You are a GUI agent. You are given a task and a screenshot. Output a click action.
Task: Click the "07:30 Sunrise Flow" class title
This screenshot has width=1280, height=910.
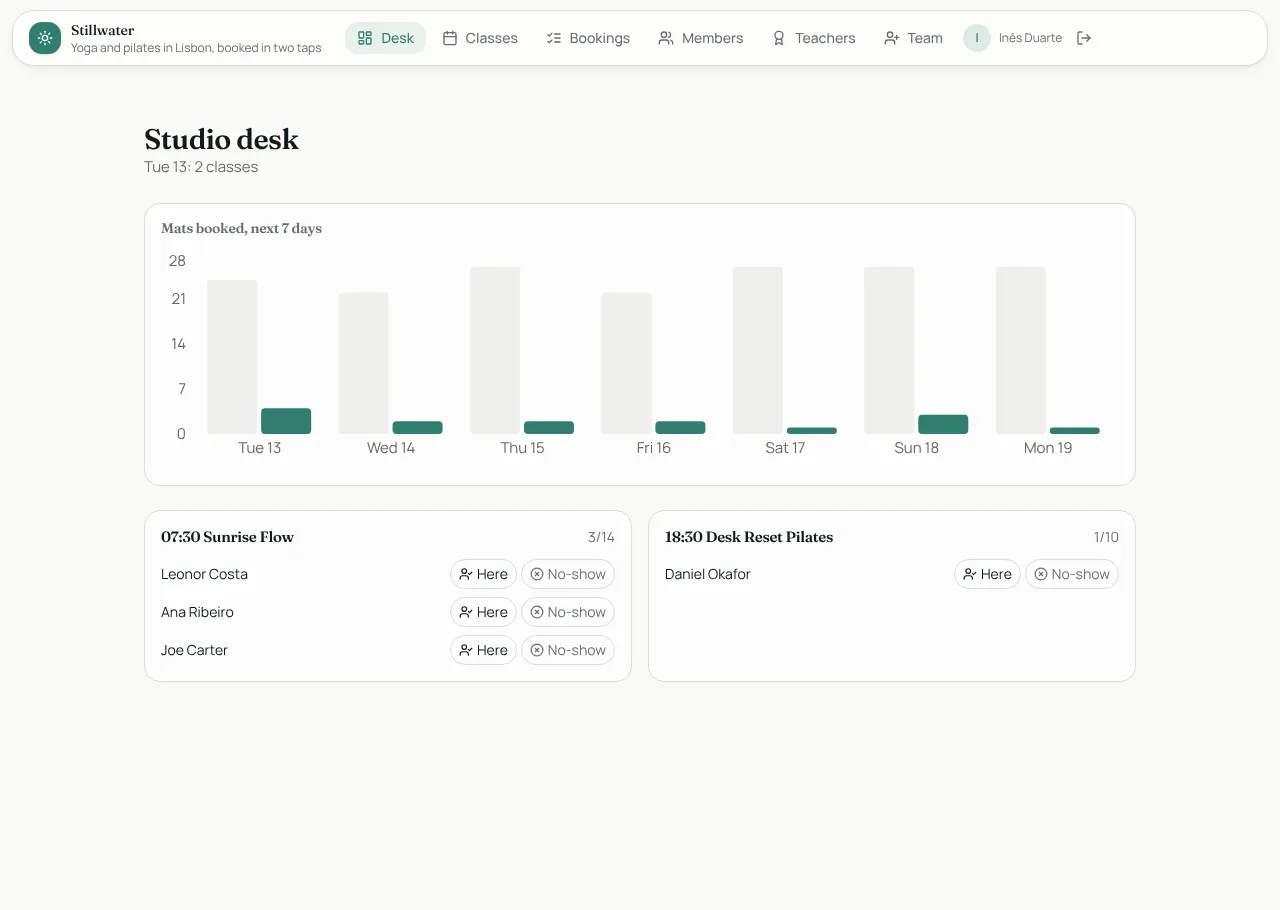coord(227,537)
